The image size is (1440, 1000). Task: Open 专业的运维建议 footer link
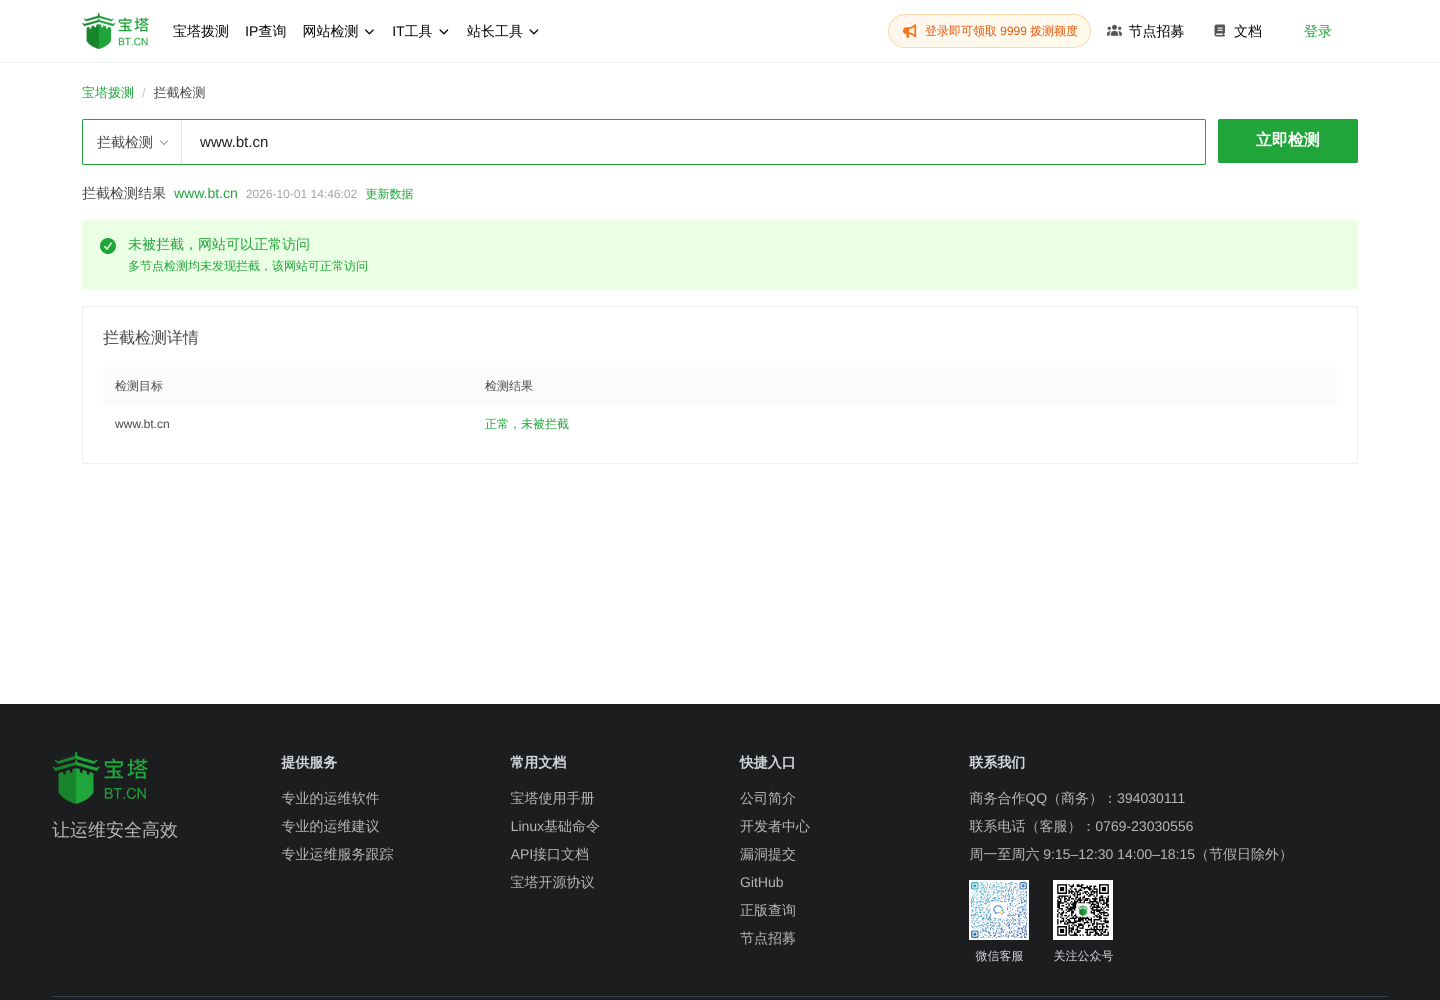coord(330,826)
